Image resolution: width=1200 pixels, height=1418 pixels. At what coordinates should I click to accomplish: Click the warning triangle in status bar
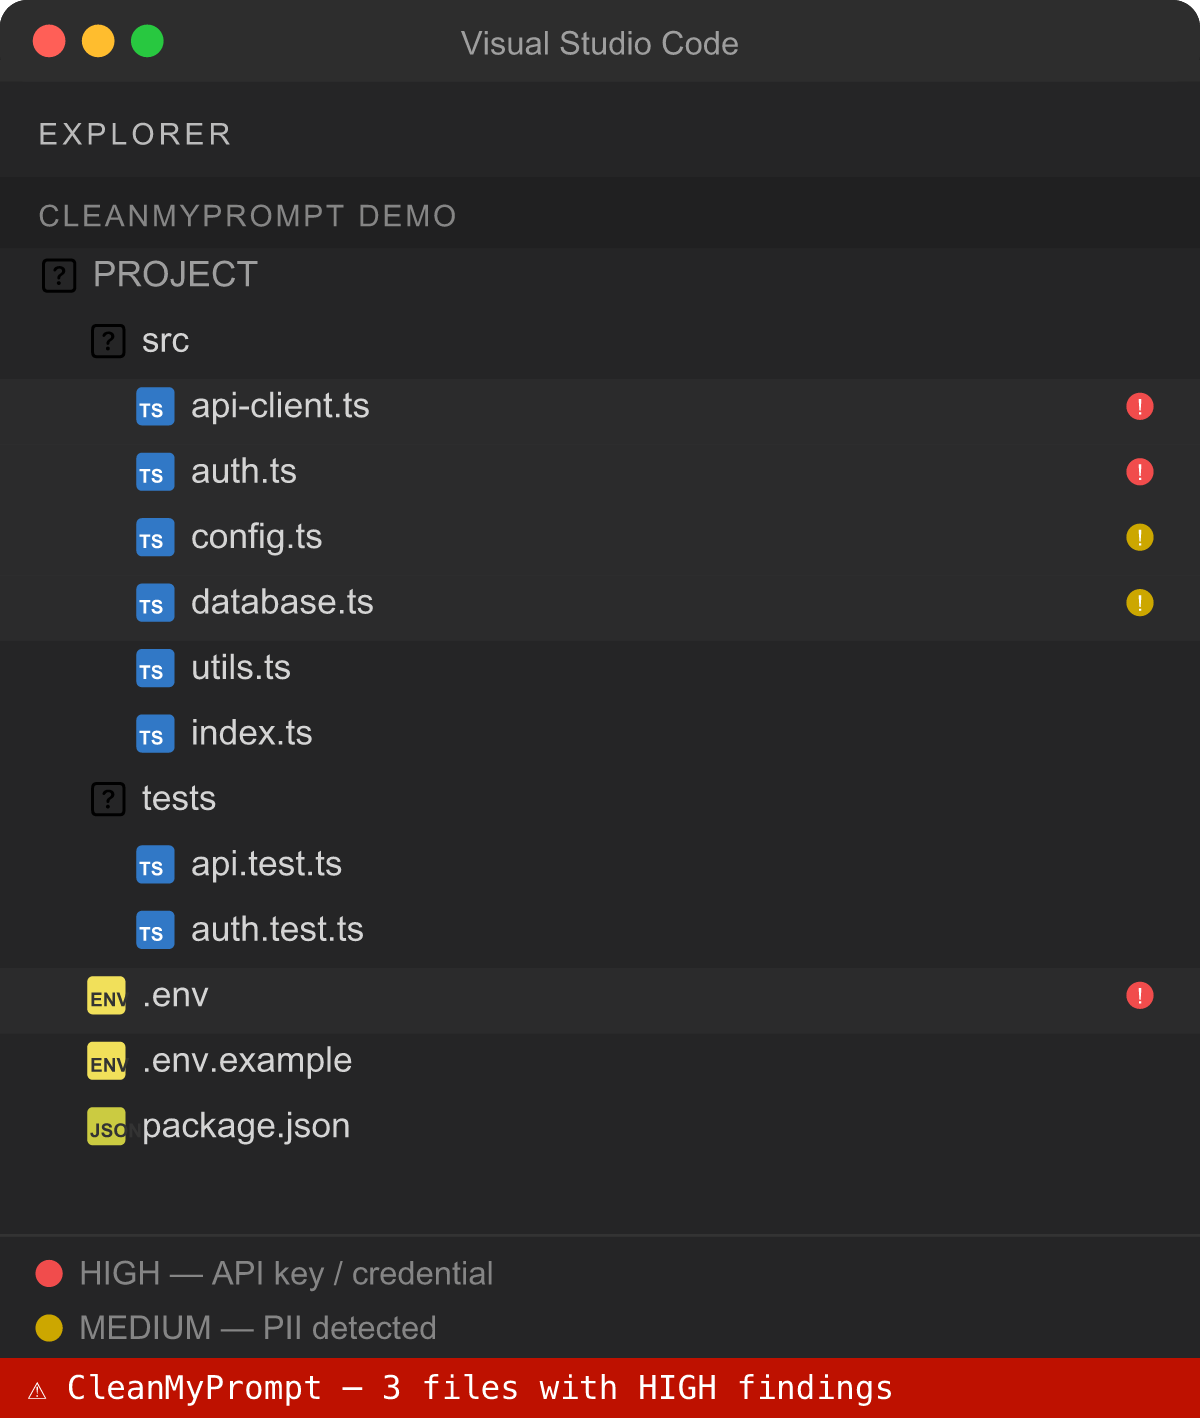click(x=37, y=1390)
